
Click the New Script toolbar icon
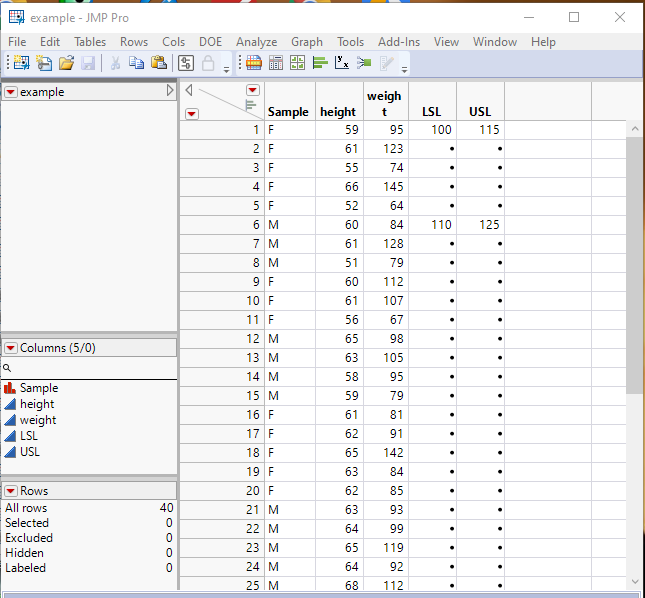pos(44,63)
